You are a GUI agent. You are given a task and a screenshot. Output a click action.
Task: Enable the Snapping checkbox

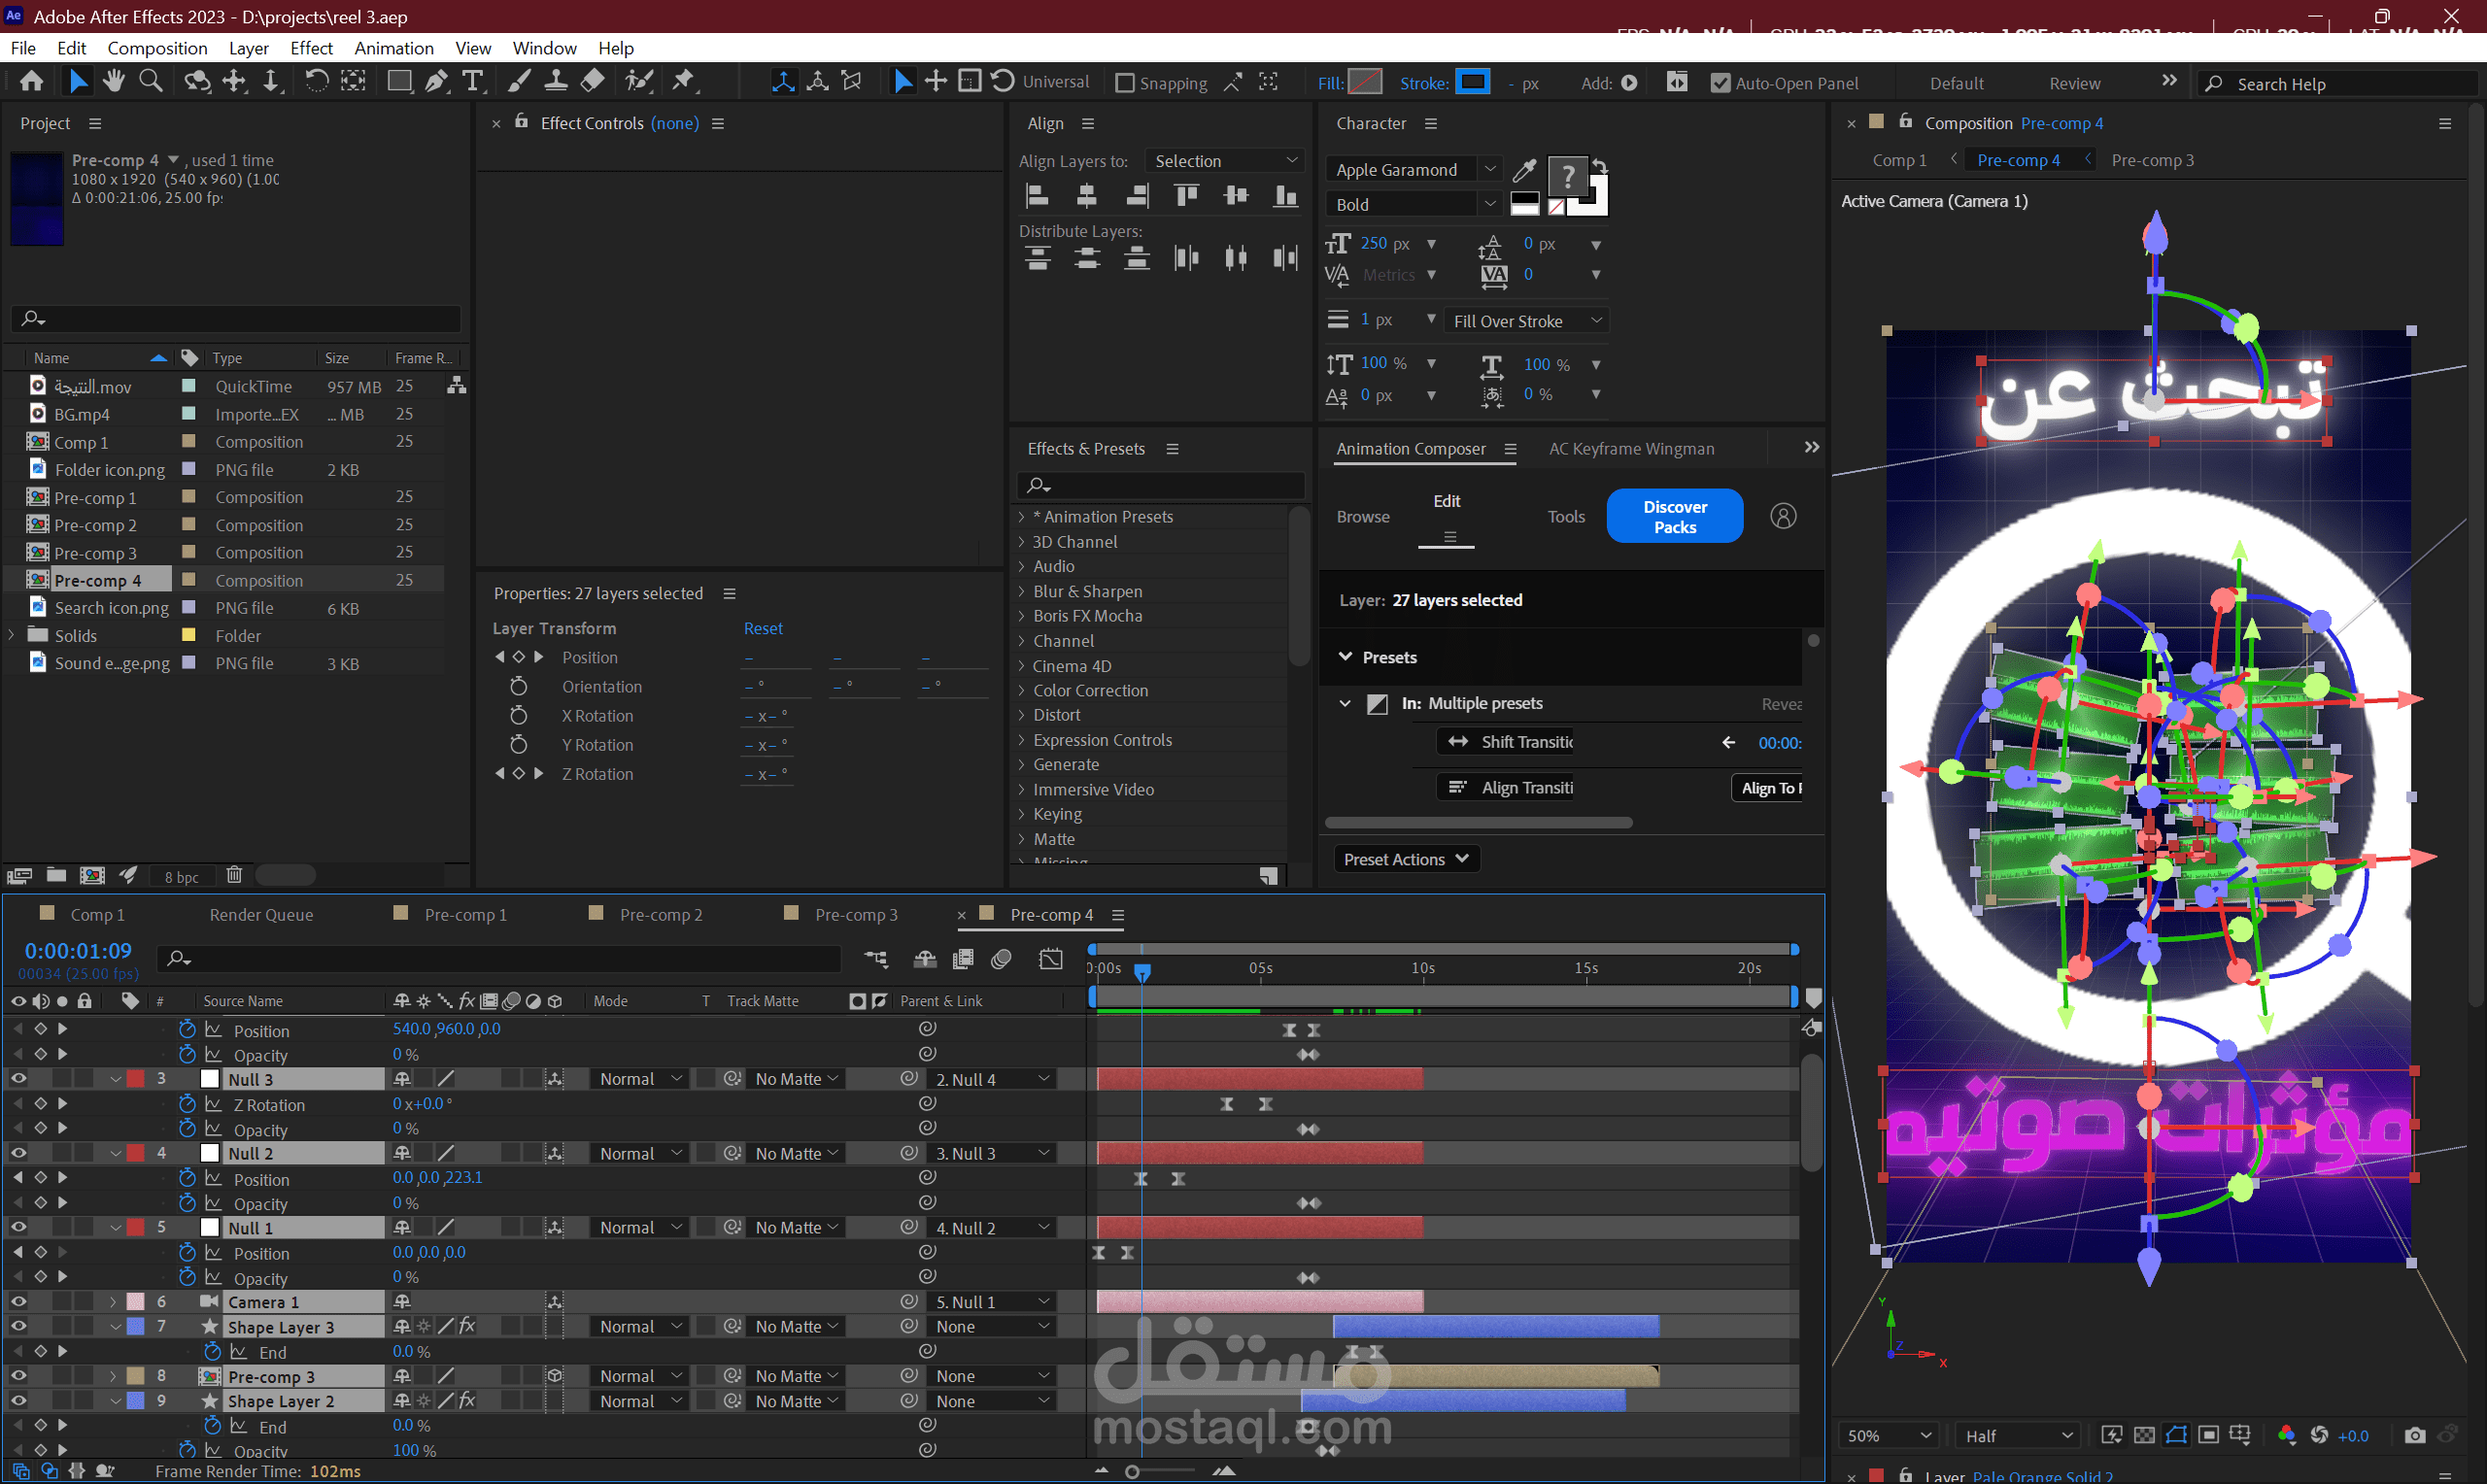tap(1125, 83)
